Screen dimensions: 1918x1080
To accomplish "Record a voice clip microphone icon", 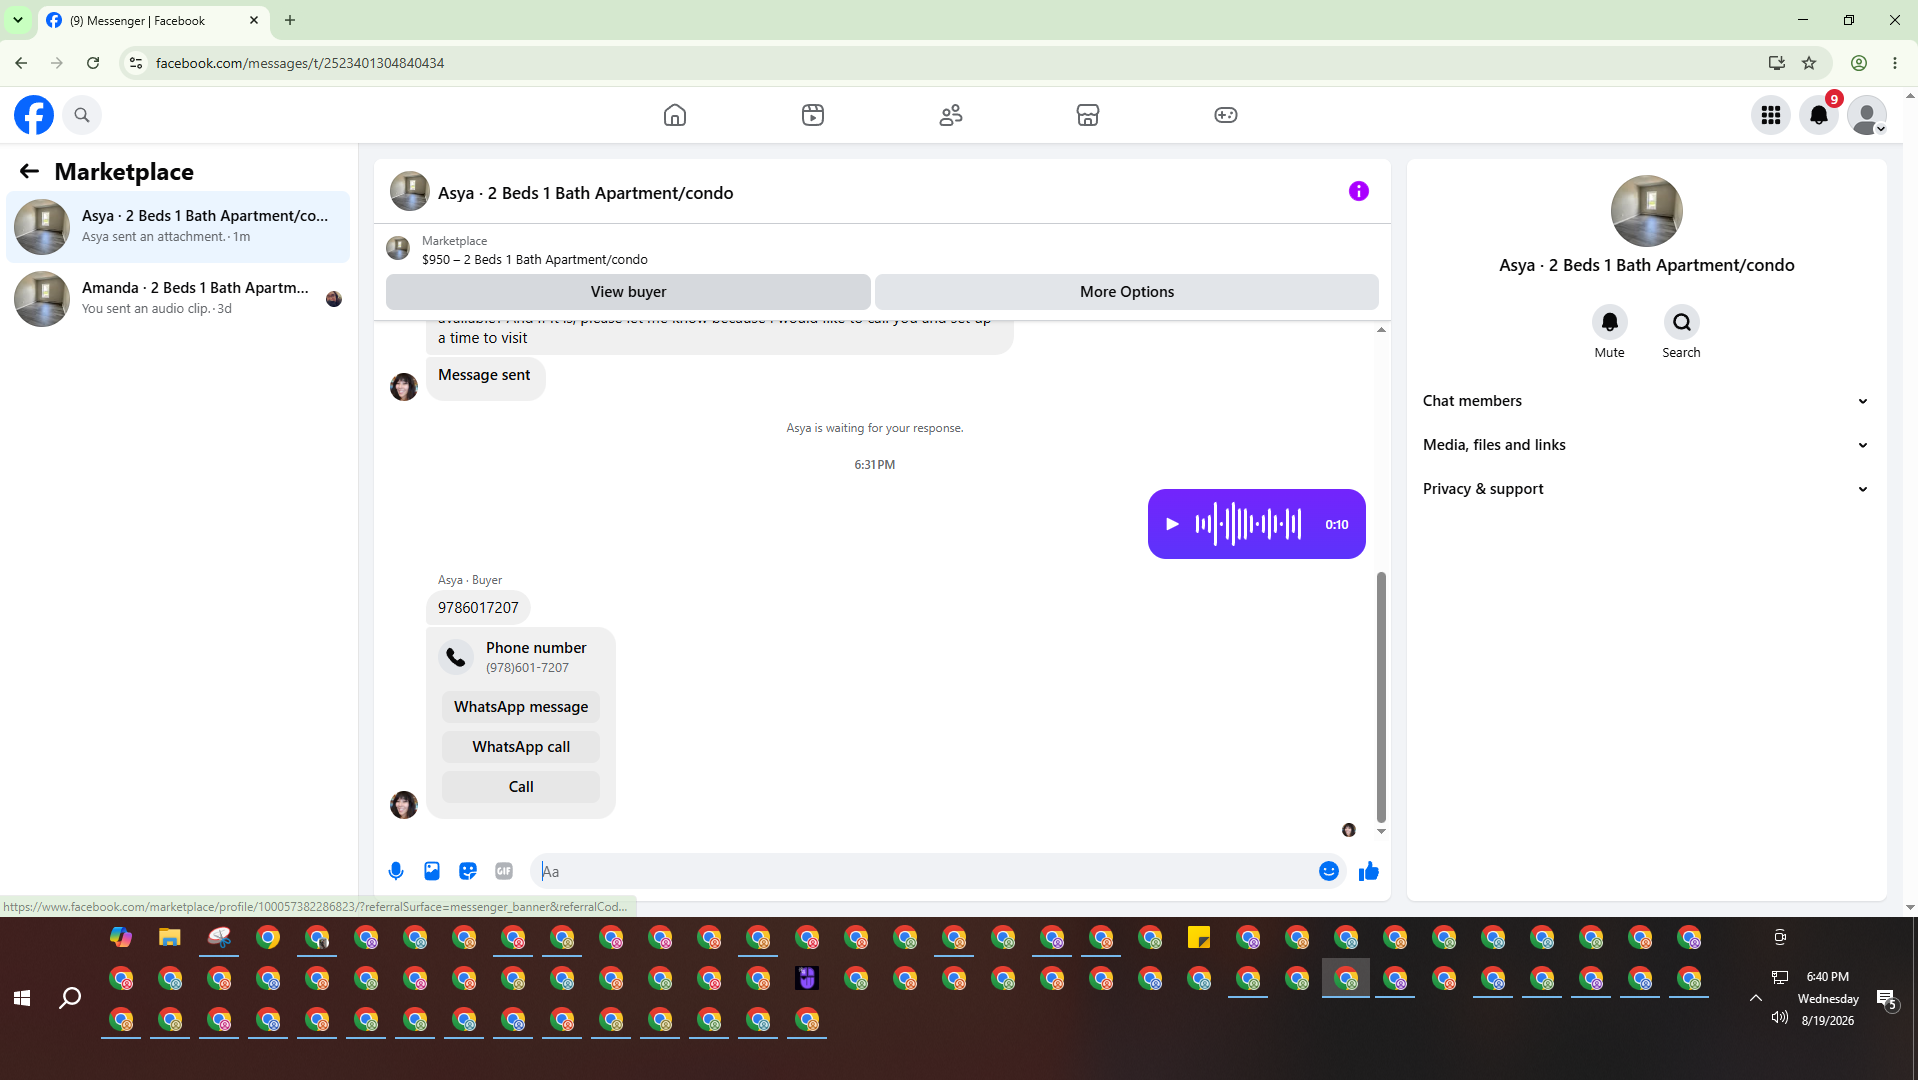I will [396, 871].
